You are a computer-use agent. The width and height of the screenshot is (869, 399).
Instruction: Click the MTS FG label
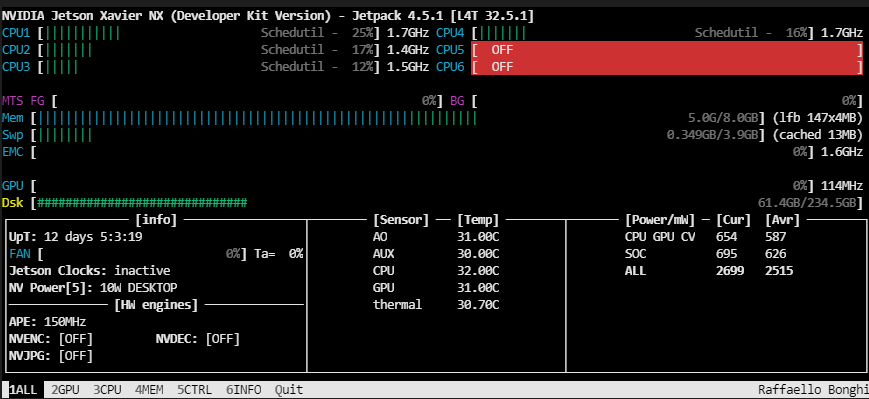23,101
